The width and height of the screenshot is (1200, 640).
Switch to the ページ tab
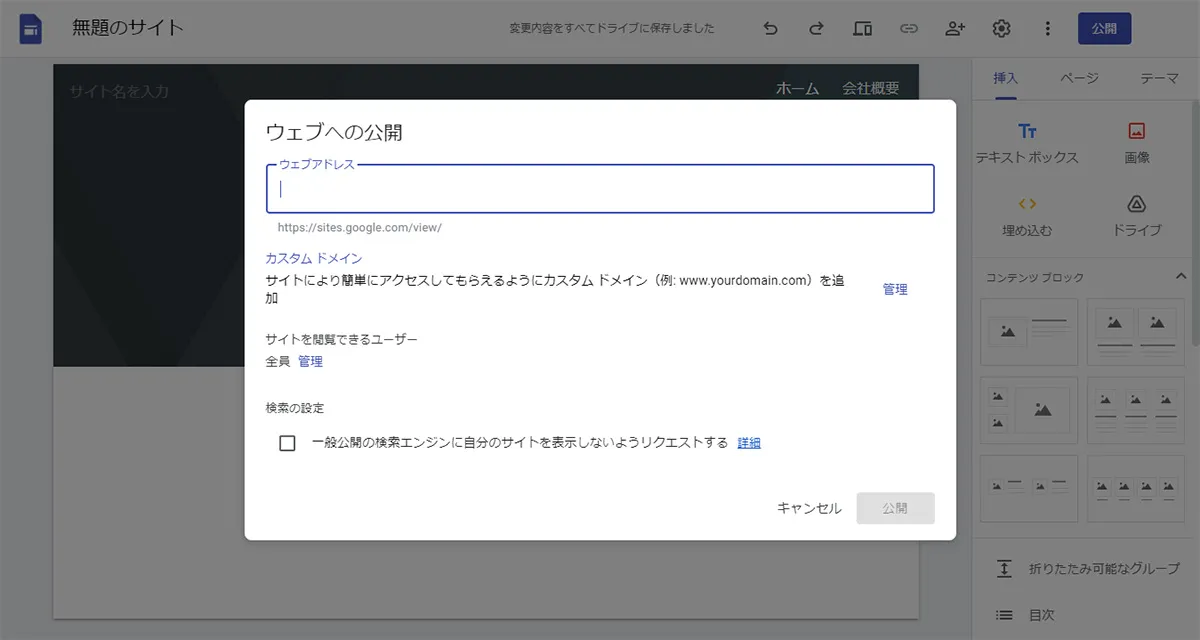(x=1079, y=77)
